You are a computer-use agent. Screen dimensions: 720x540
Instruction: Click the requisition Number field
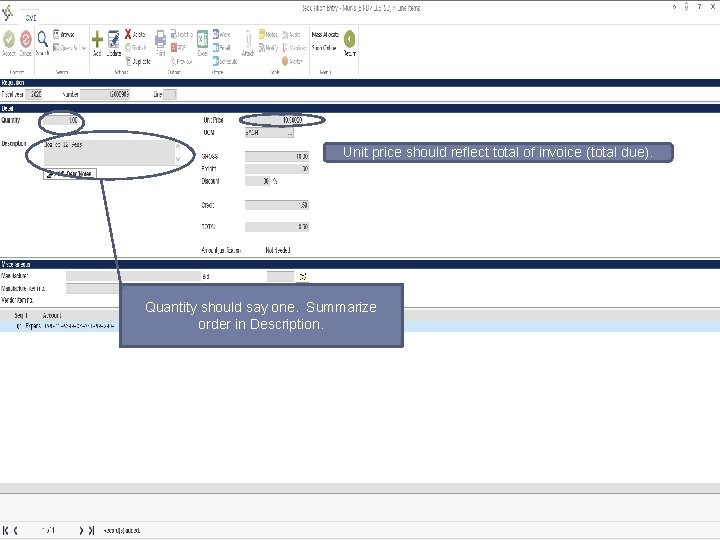[x=105, y=95]
